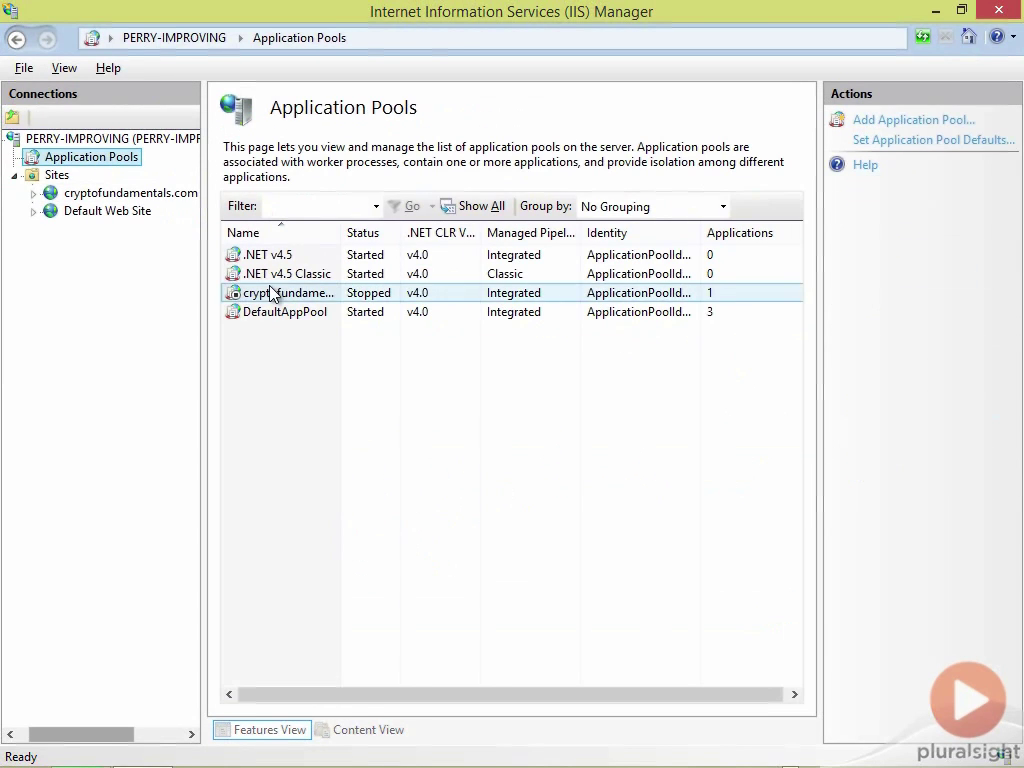Screen dimensions: 1024x768
Task: Open the Help menu
Action: click(108, 68)
